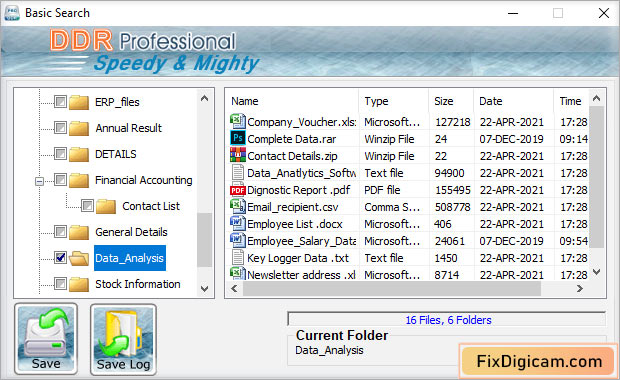
Task: Tick the Stock Information checkbox
Action: click(60, 284)
